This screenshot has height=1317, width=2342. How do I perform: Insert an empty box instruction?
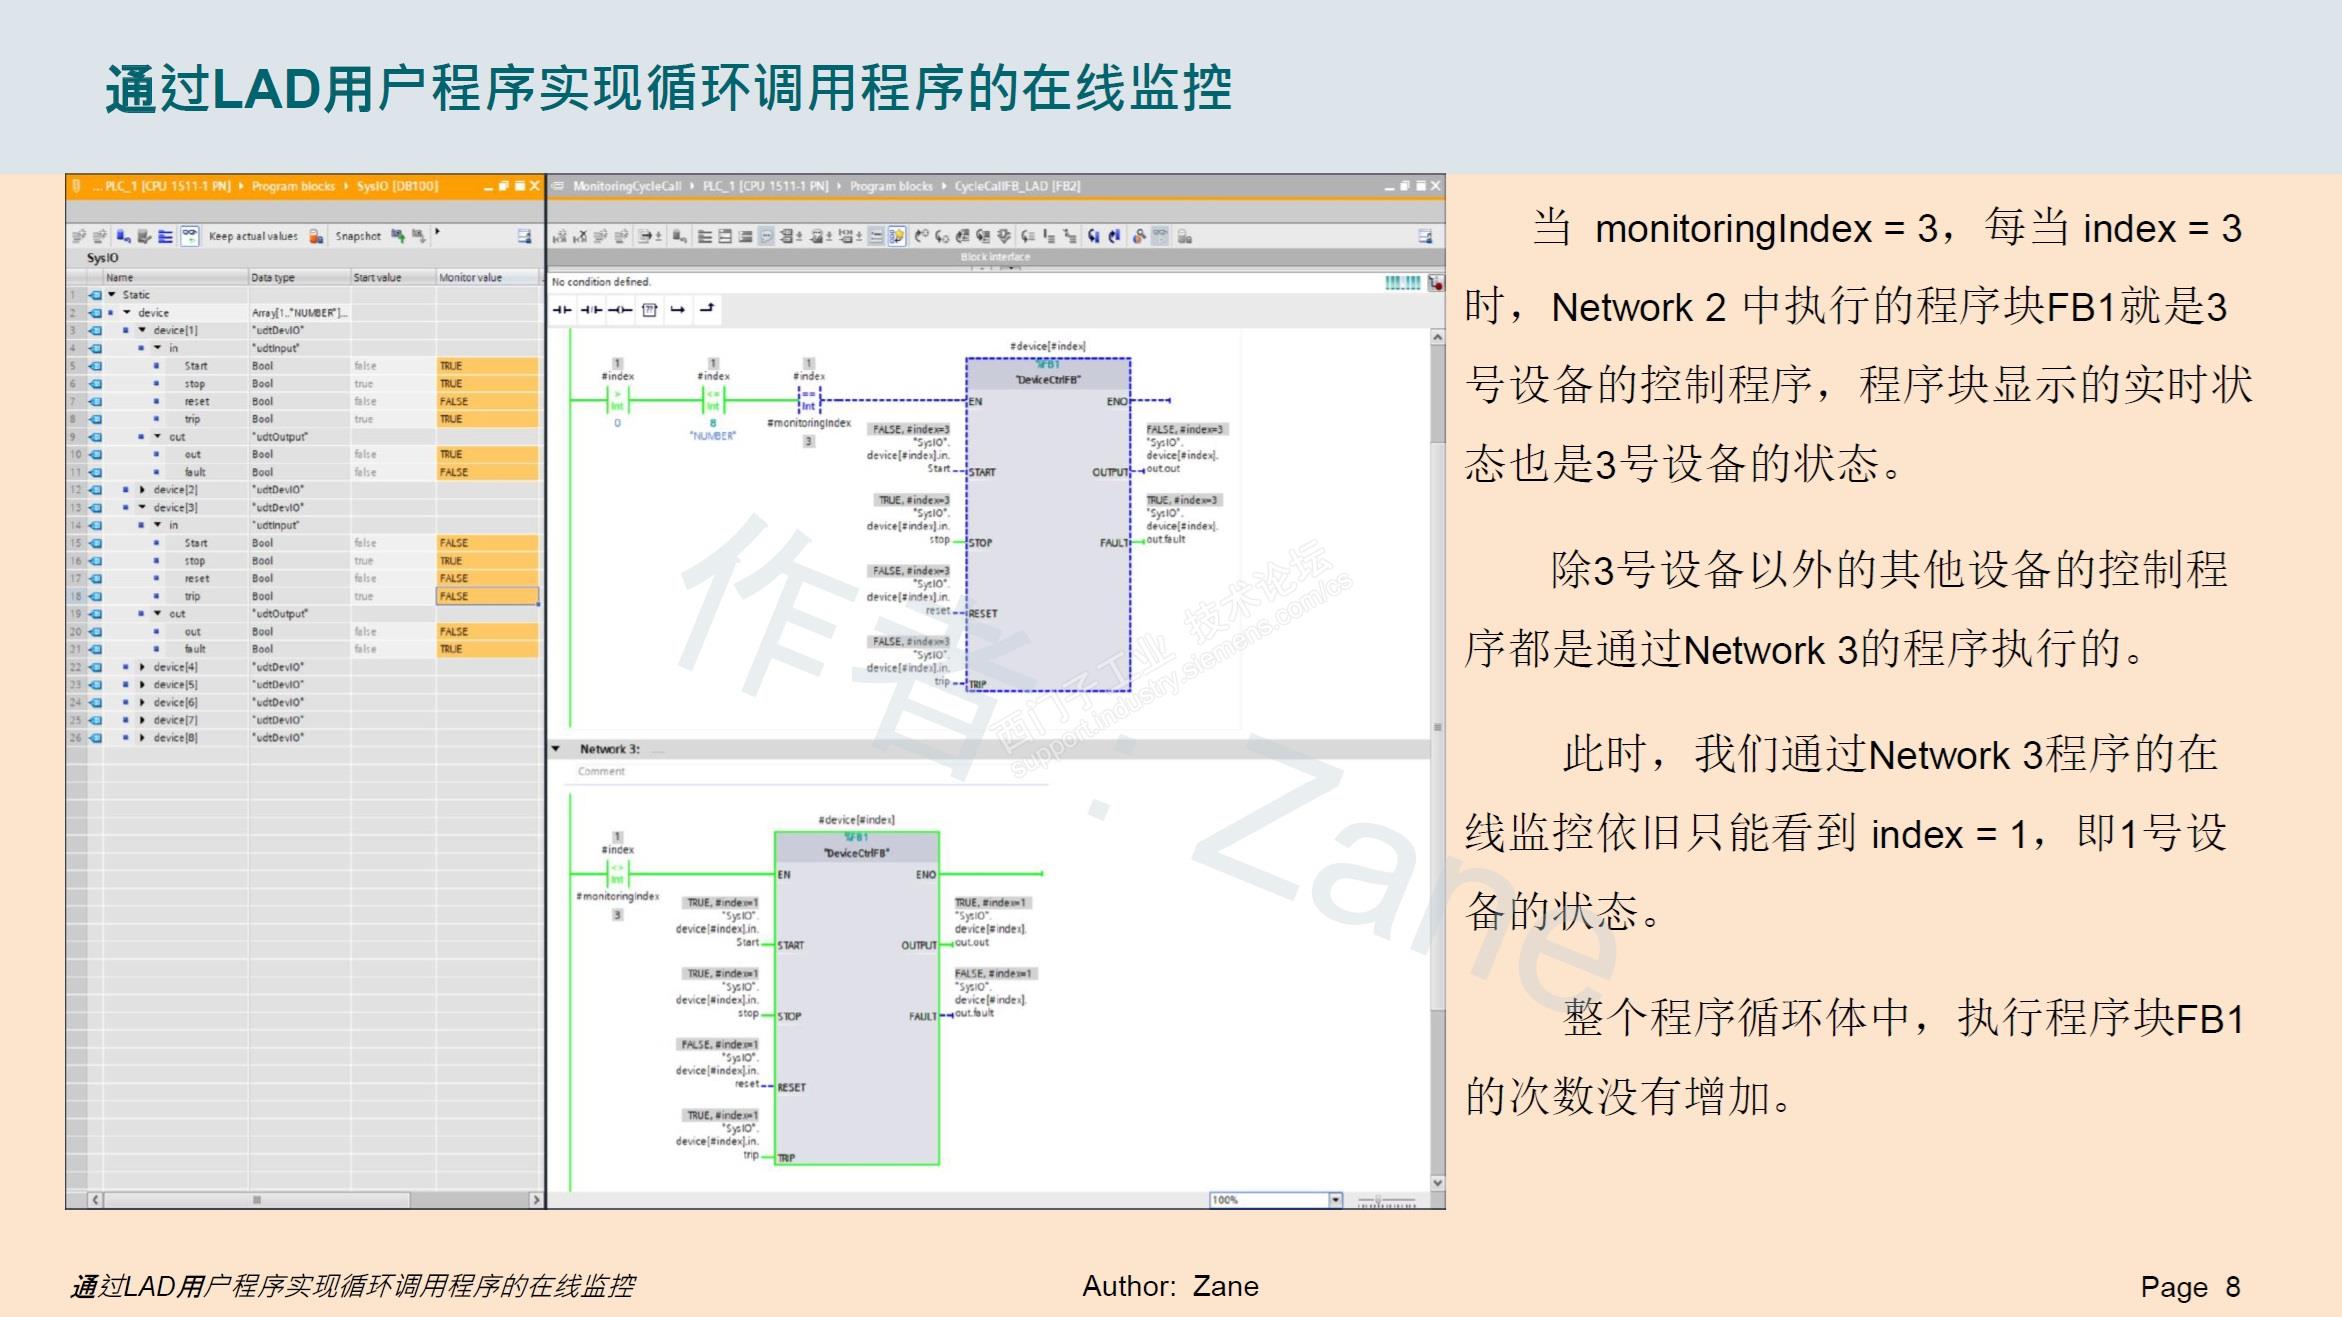(x=649, y=310)
